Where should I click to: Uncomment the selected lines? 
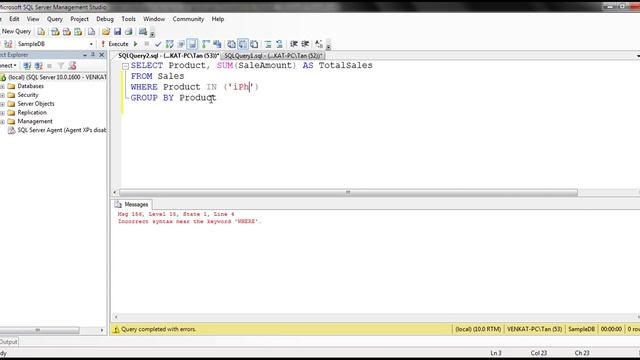click(x=279, y=44)
